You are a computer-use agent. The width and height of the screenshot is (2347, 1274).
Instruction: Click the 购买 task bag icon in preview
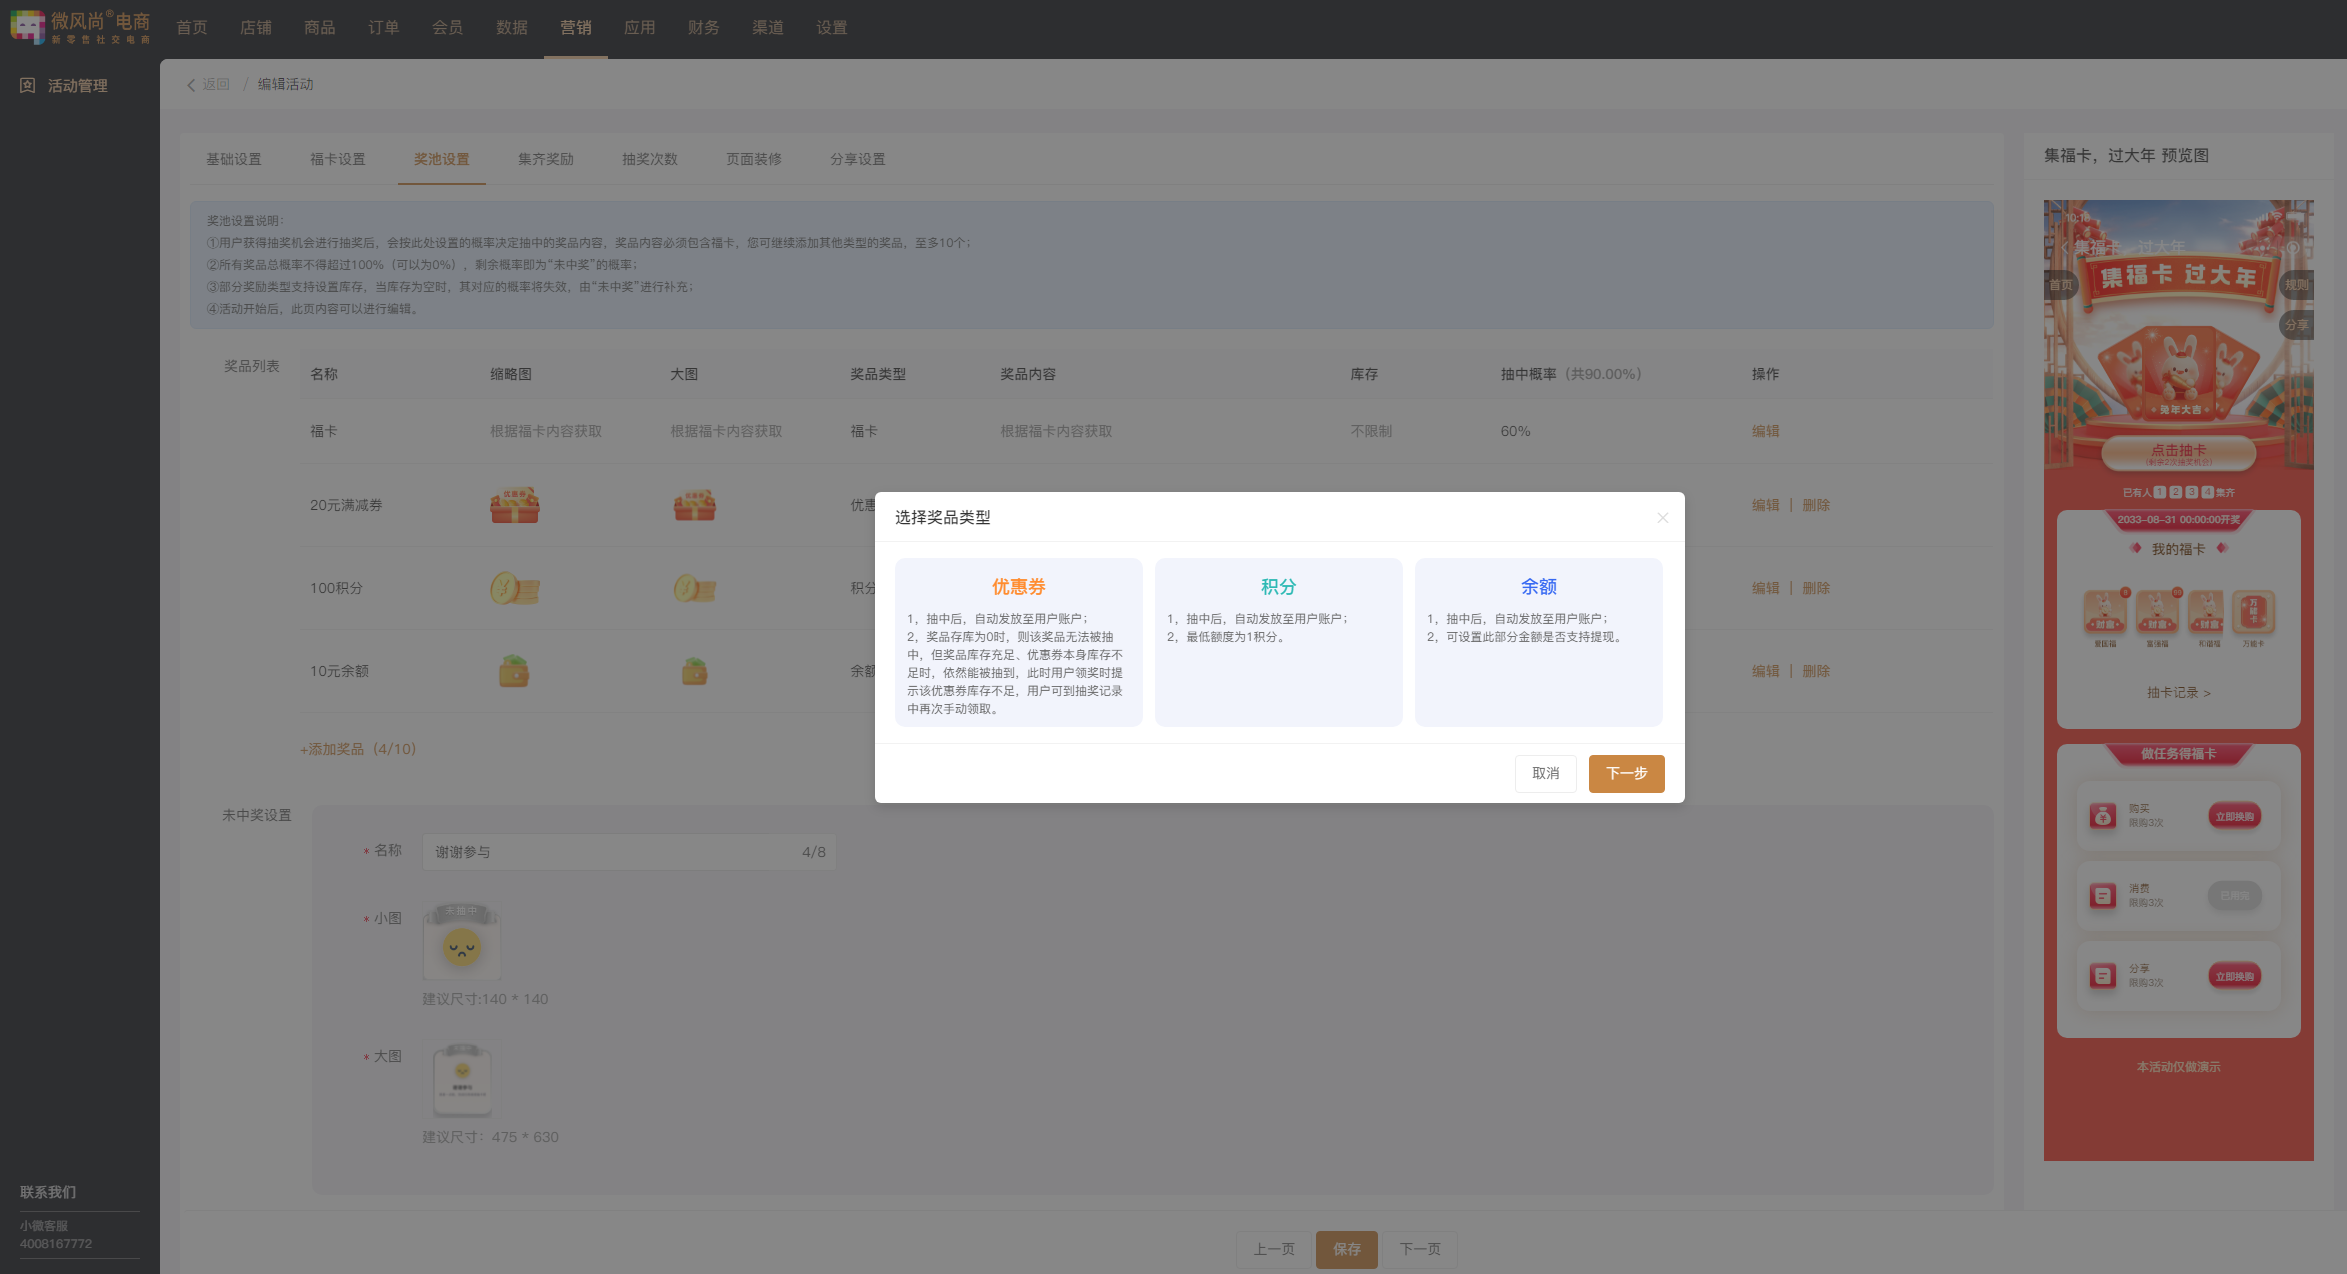coord(2102,816)
